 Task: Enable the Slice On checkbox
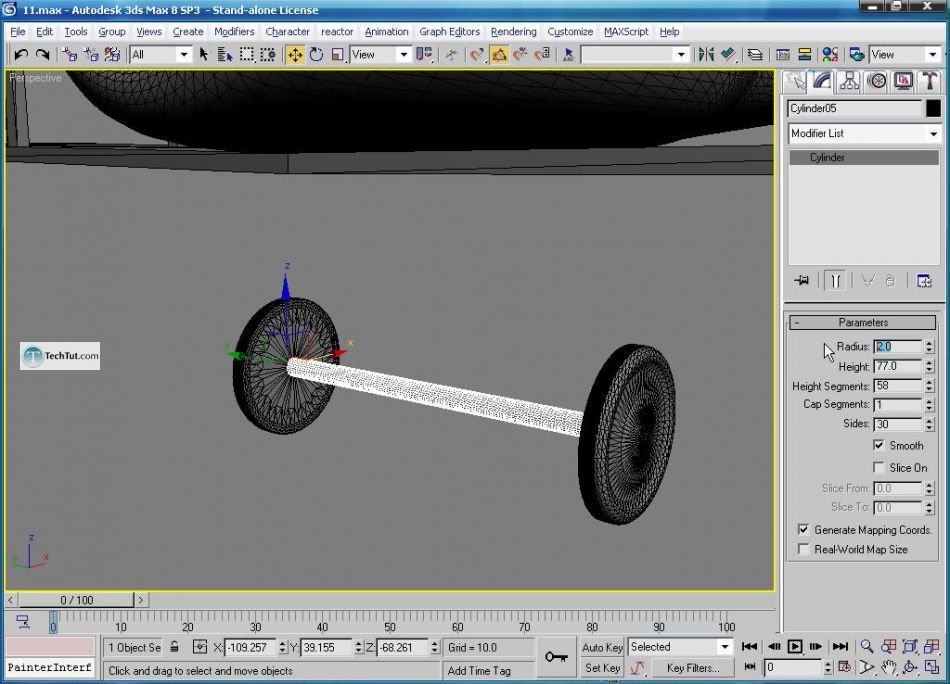point(879,467)
